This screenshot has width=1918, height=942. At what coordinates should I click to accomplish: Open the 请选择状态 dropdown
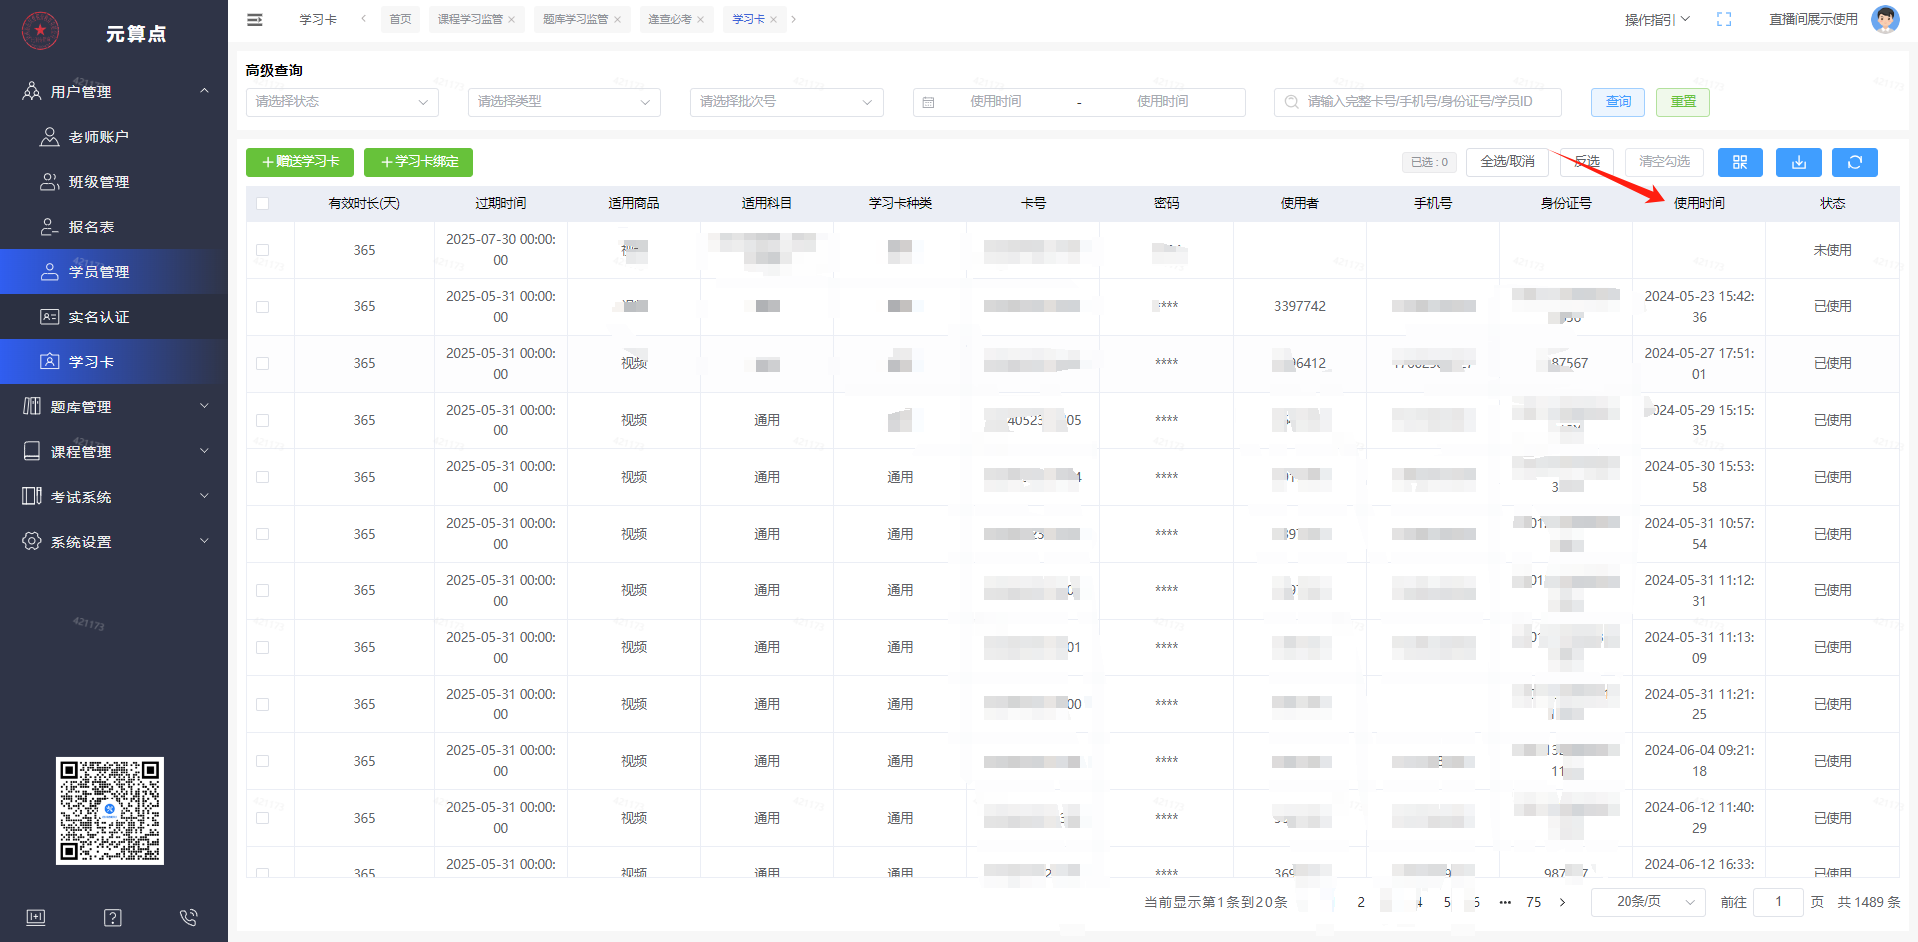point(342,102)
